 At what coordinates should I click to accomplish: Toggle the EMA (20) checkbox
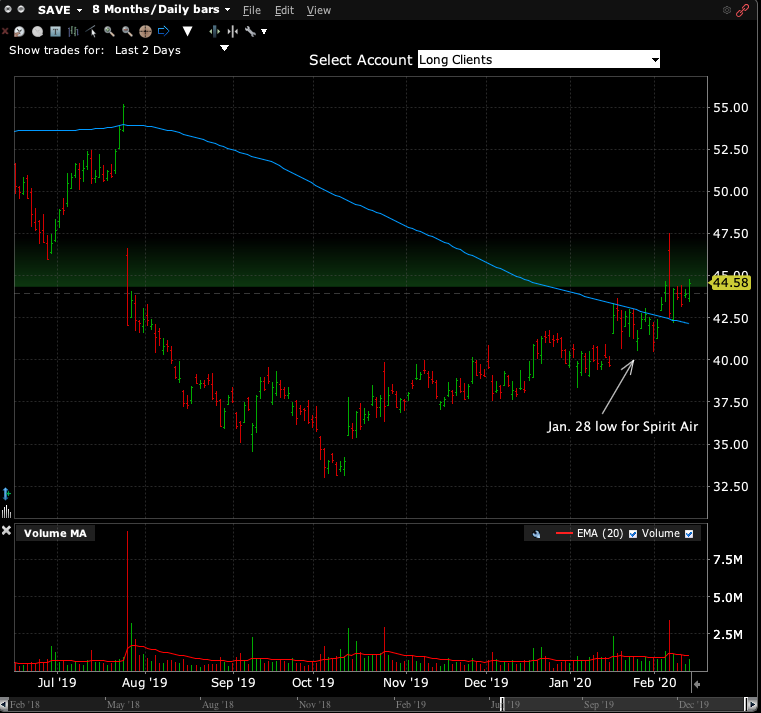(633, 534)
